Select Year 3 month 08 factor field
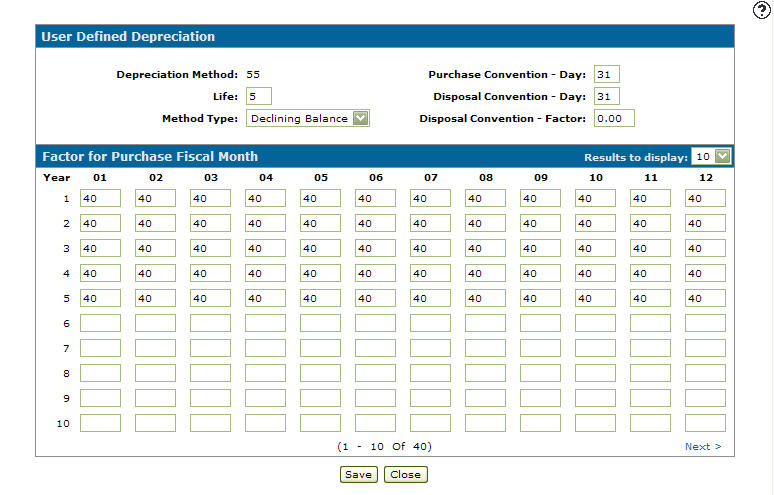Image resolution: width=774 pixels, height=495 pixels. [x=485, y=248]
